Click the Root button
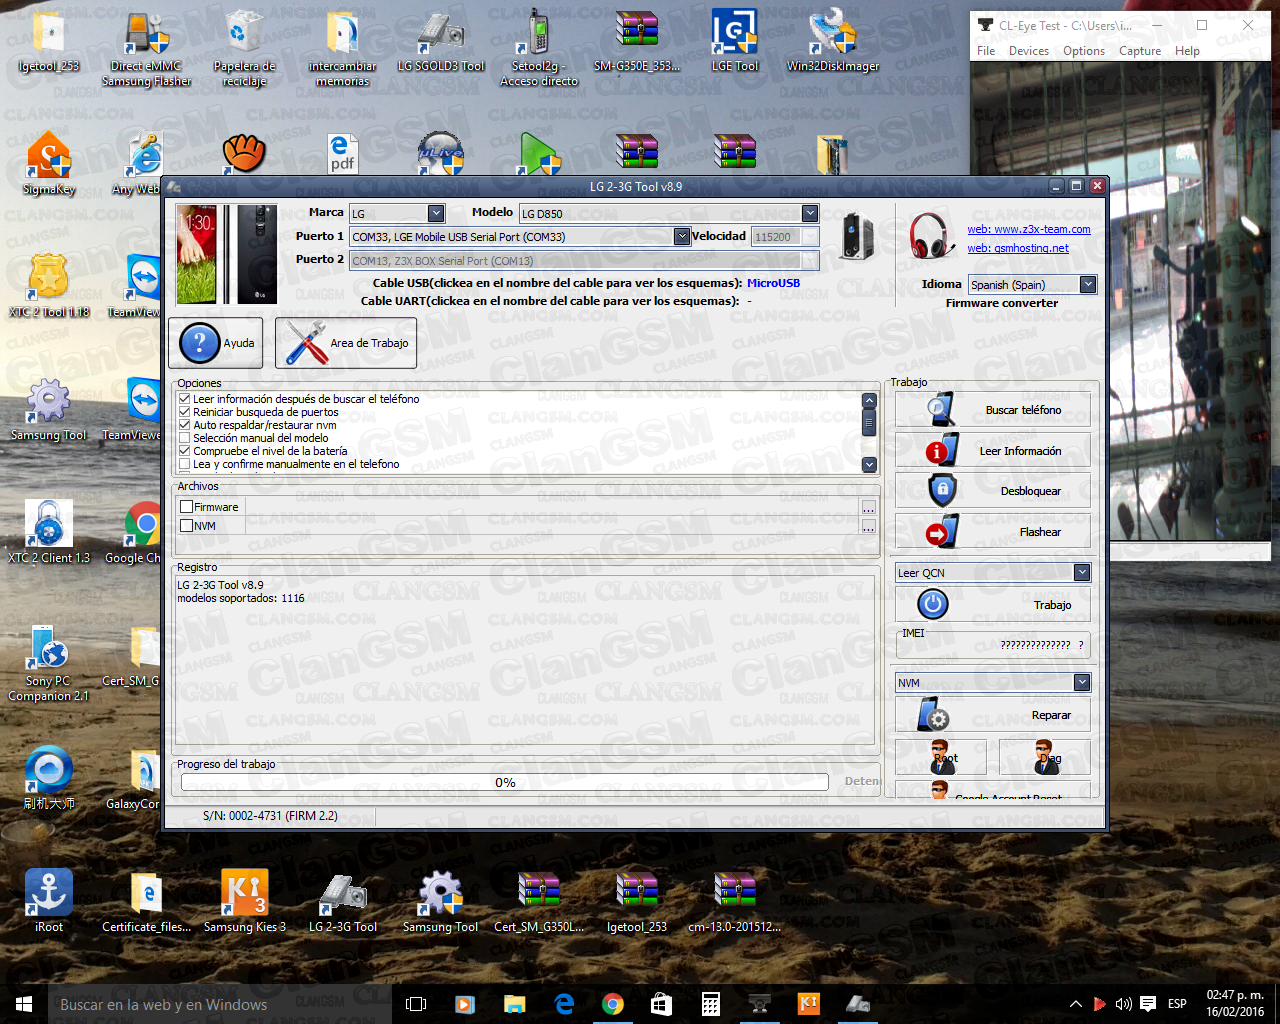 941,758
